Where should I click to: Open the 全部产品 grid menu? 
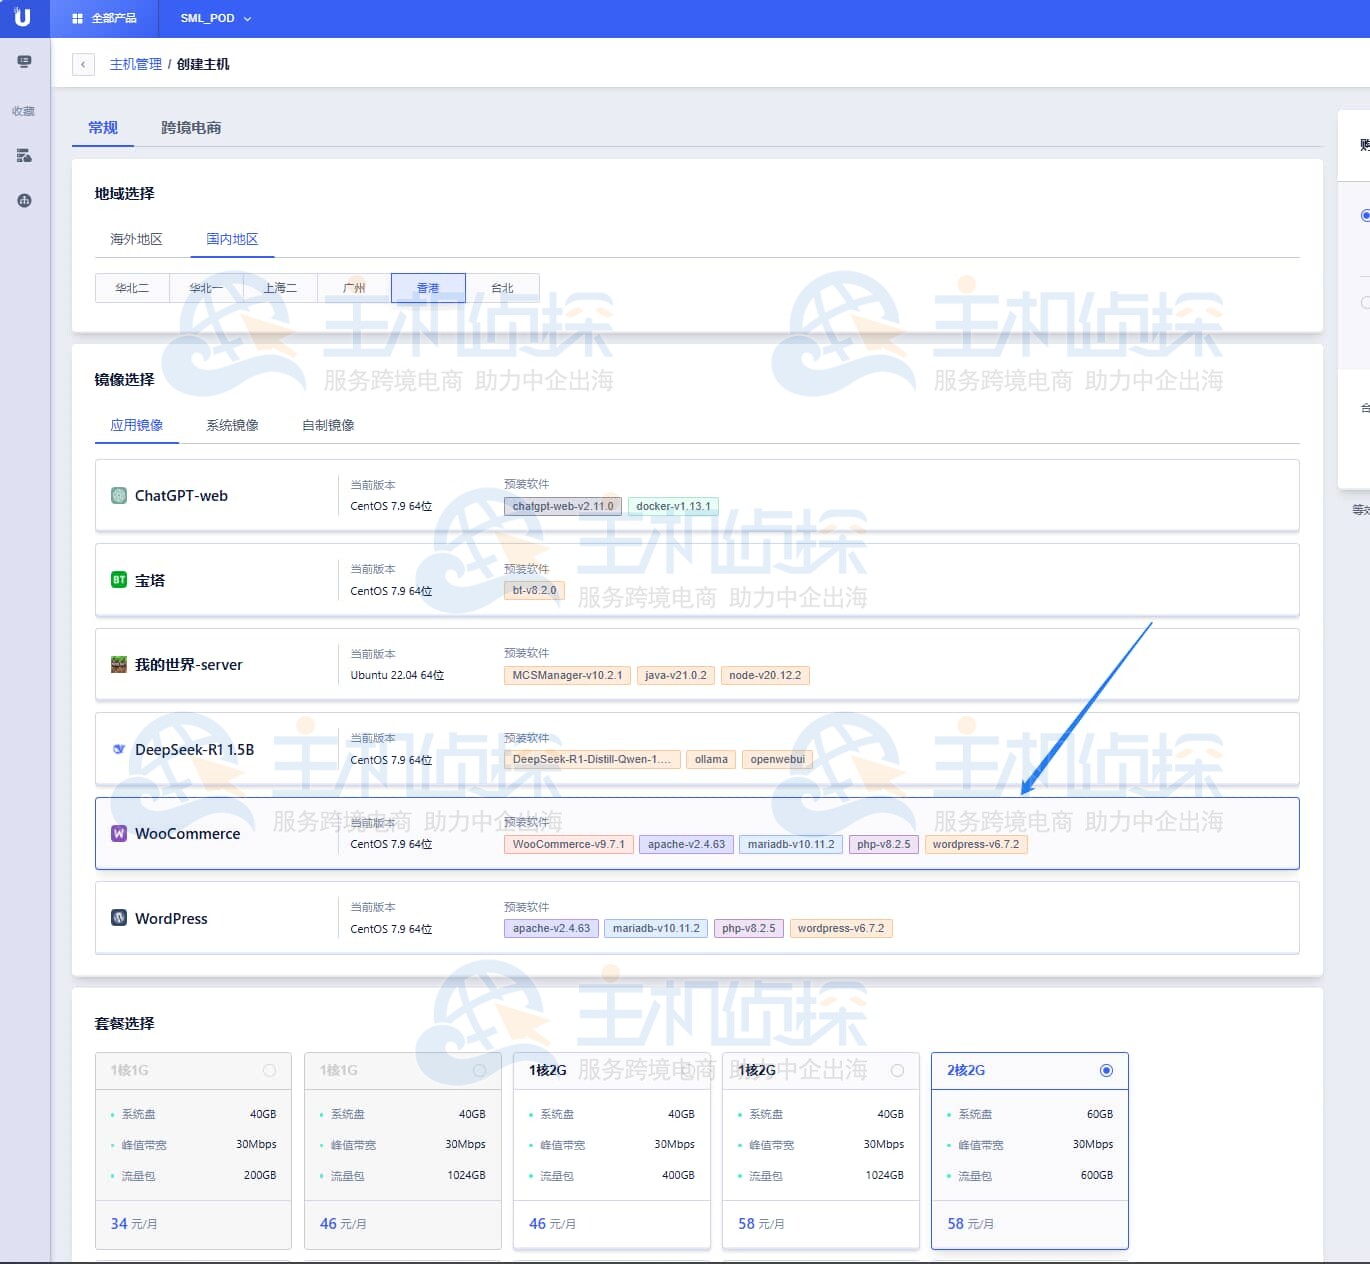pyautogui.click(x=104, y=18)
